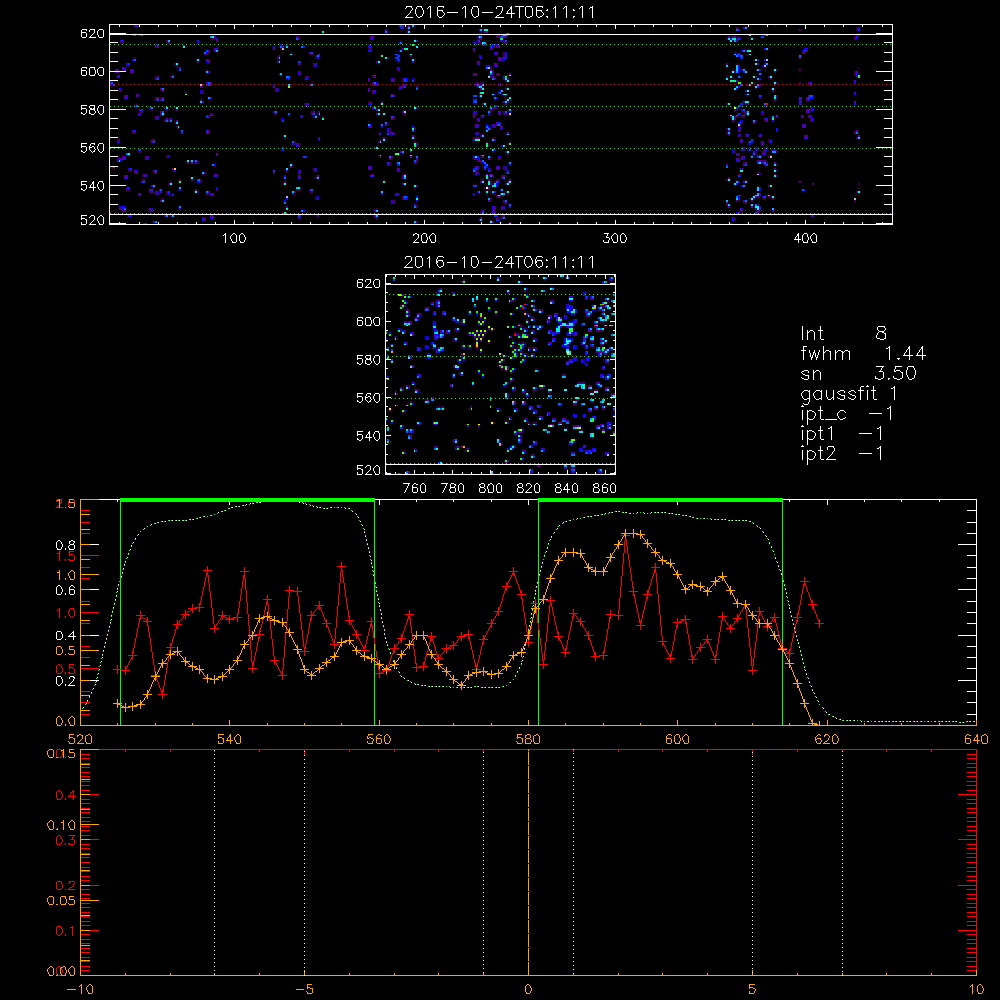Click x-axis label '860' under the middle image
1000x1000 pixels.
[x=605, y=489]
